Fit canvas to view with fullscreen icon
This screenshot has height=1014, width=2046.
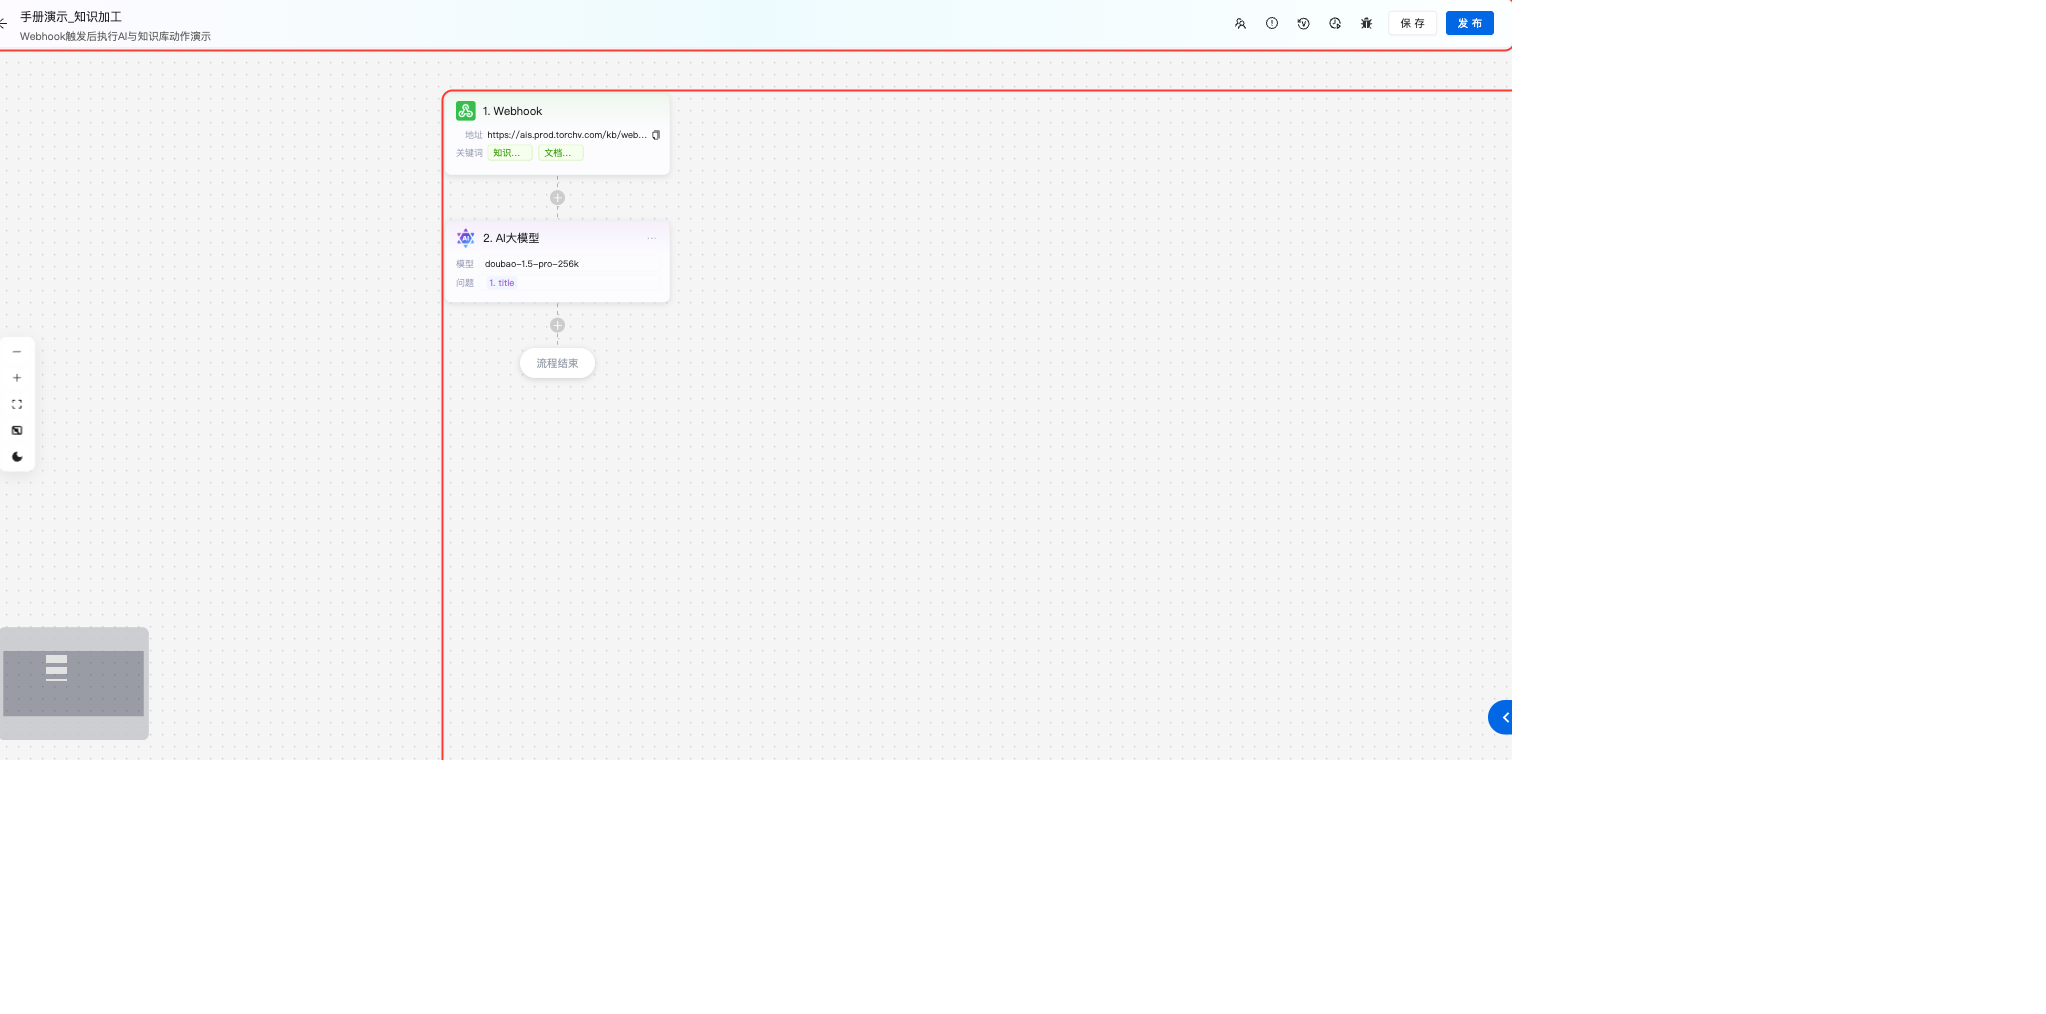17,404
